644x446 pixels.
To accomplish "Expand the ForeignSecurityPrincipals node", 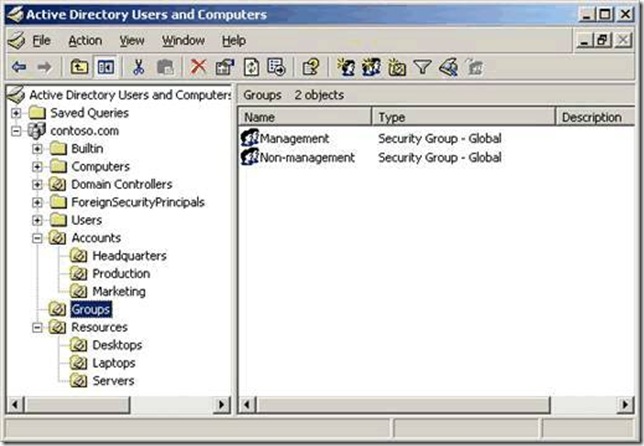I will click(x=37, y=202).
